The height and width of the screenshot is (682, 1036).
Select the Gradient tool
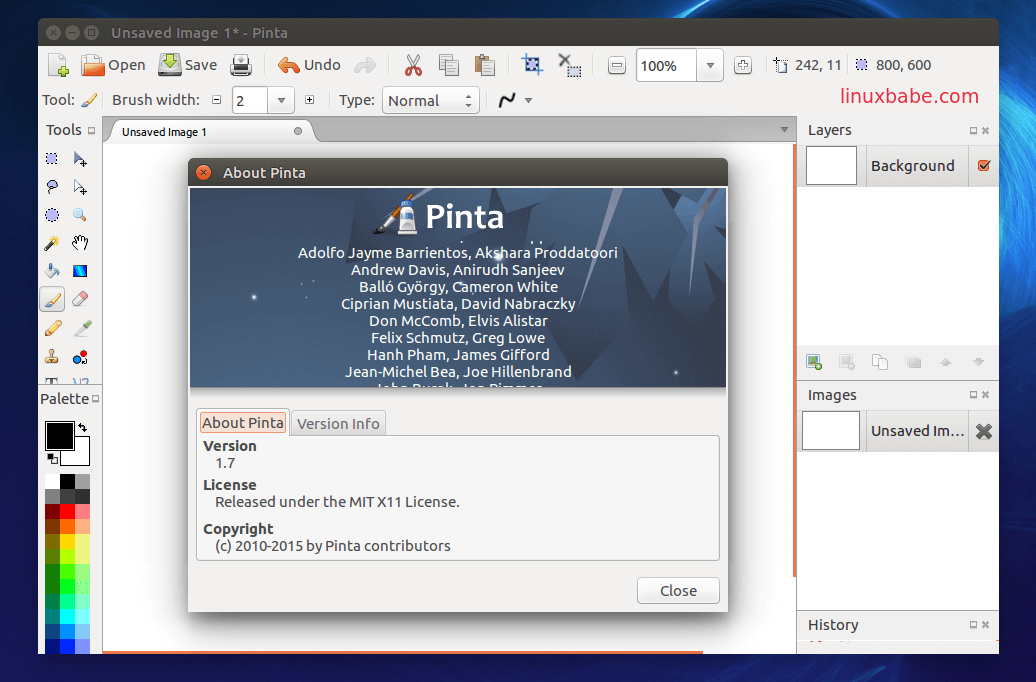point(81,271)
